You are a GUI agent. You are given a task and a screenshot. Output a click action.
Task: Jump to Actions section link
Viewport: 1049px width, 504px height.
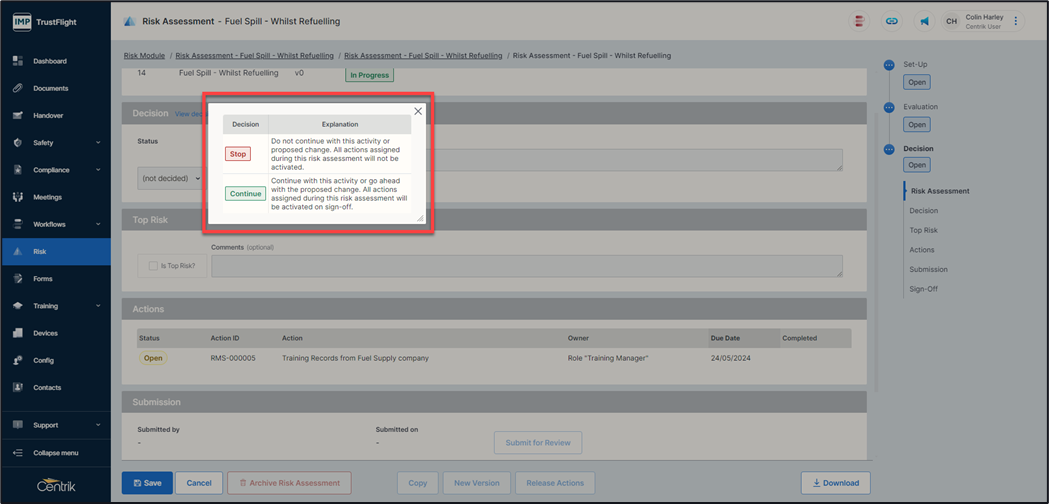point(922,250)
